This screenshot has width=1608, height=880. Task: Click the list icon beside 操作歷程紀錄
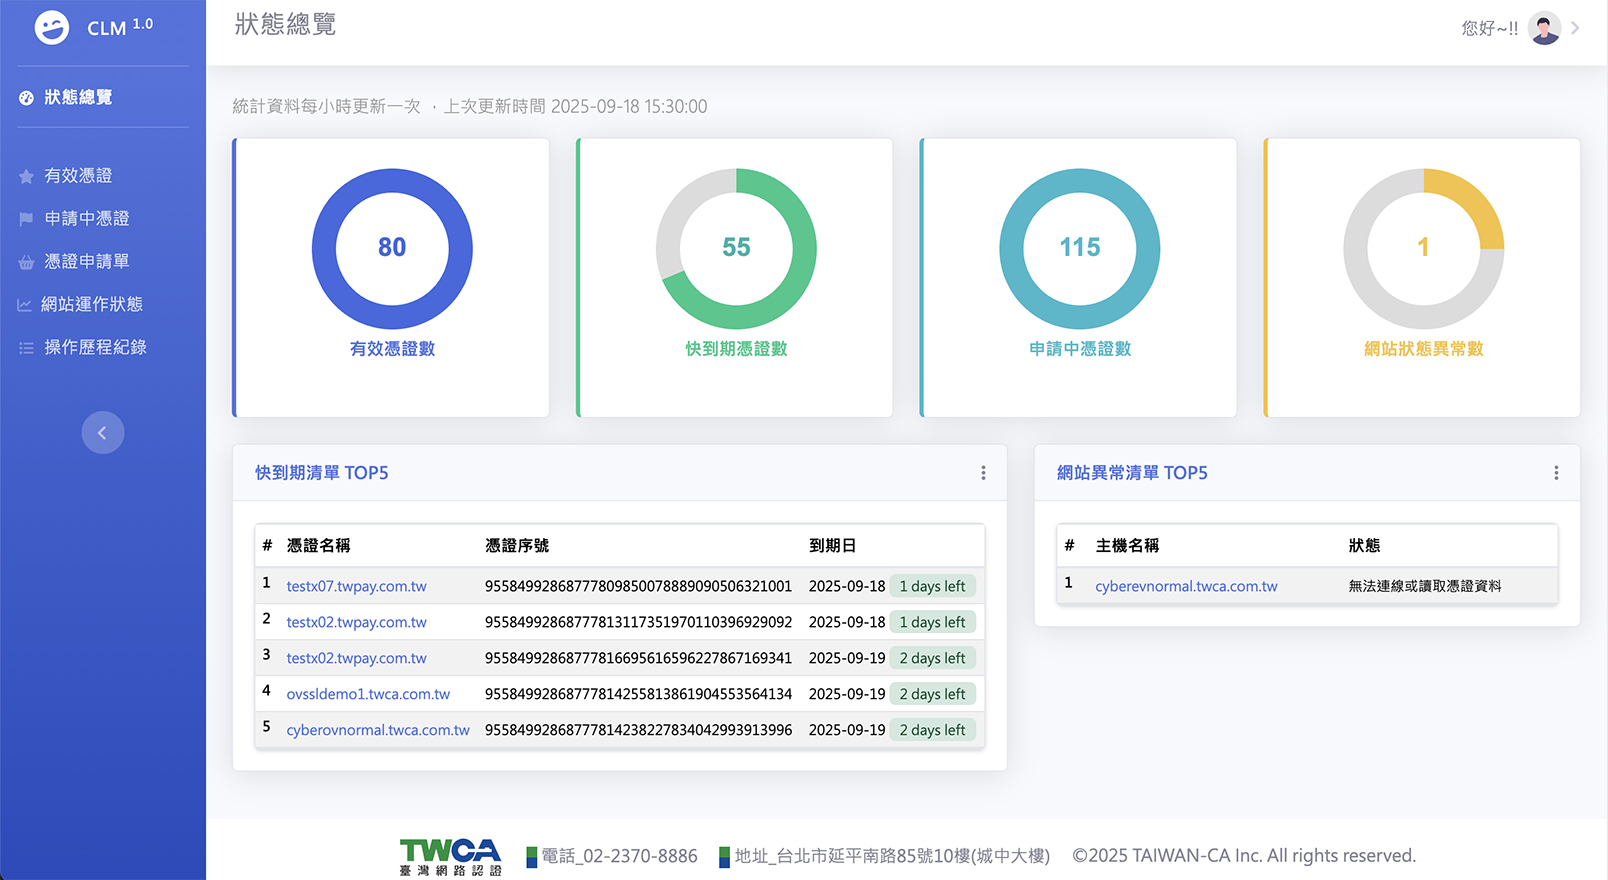[x=26, y=348]
